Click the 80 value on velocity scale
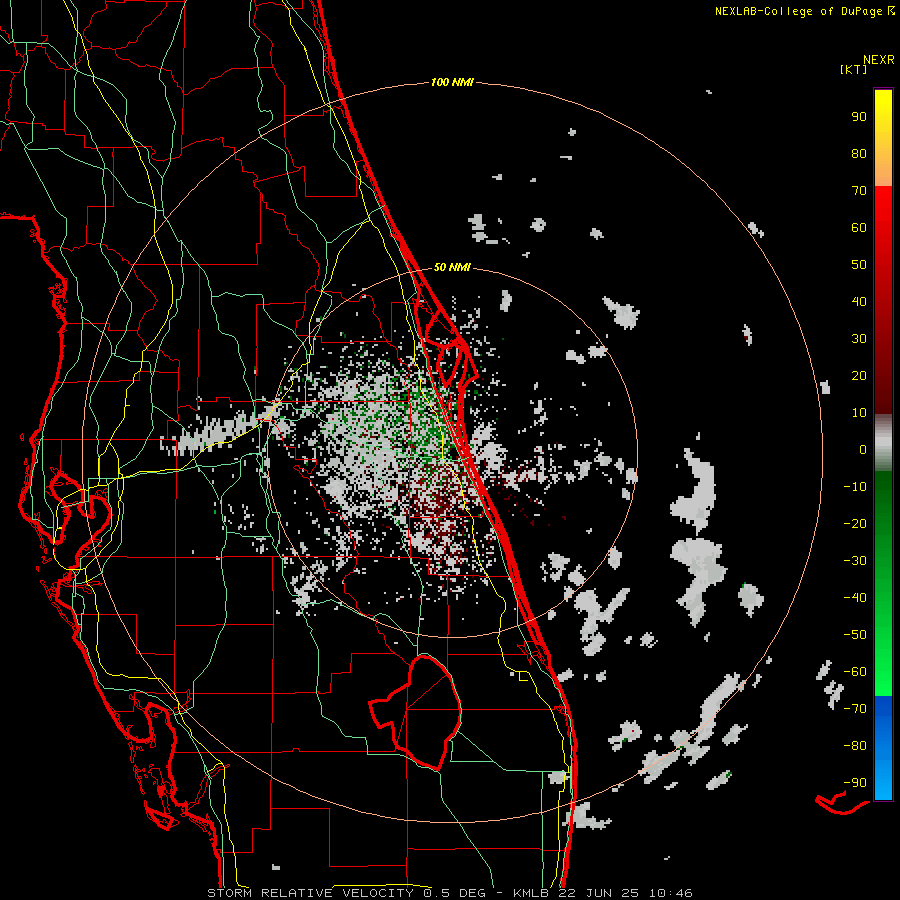 click(x=859, y=153)
